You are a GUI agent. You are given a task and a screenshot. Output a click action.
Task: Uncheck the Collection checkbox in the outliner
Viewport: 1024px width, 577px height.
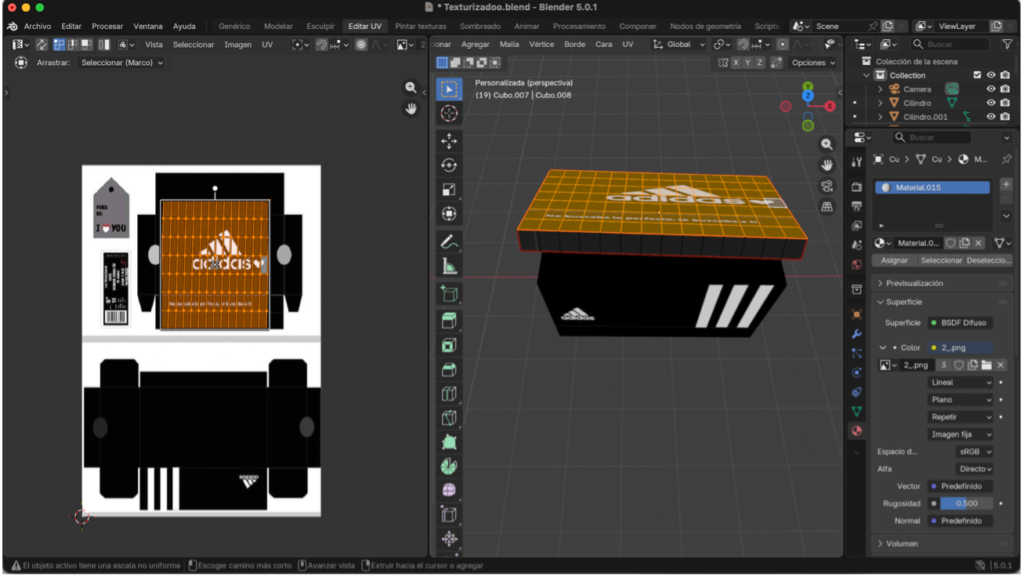[x=977, y=75]
